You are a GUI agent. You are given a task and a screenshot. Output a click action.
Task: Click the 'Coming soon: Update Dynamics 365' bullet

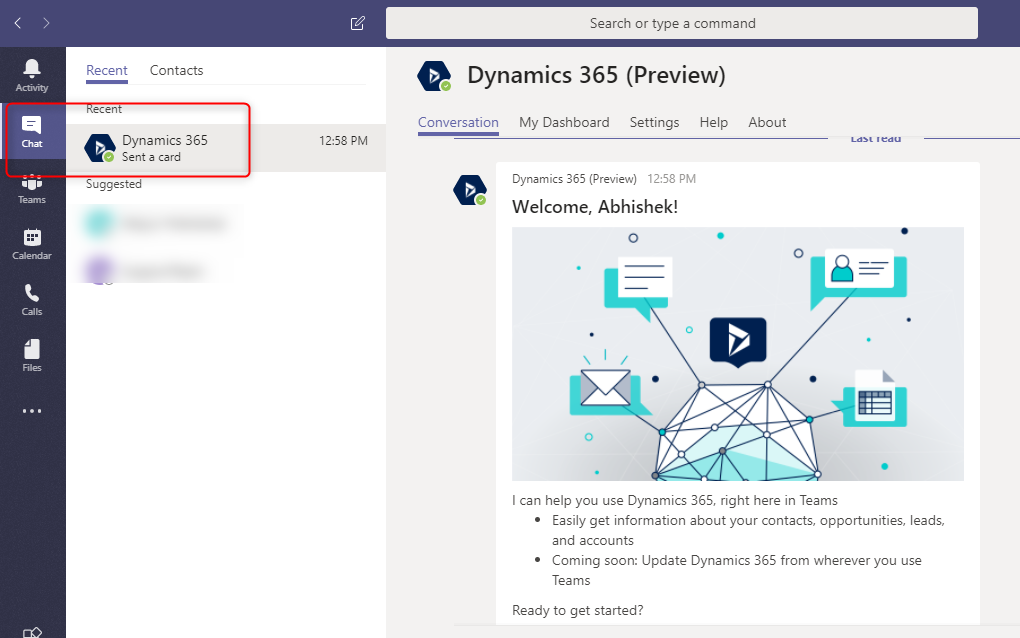[x=736, y=570]
